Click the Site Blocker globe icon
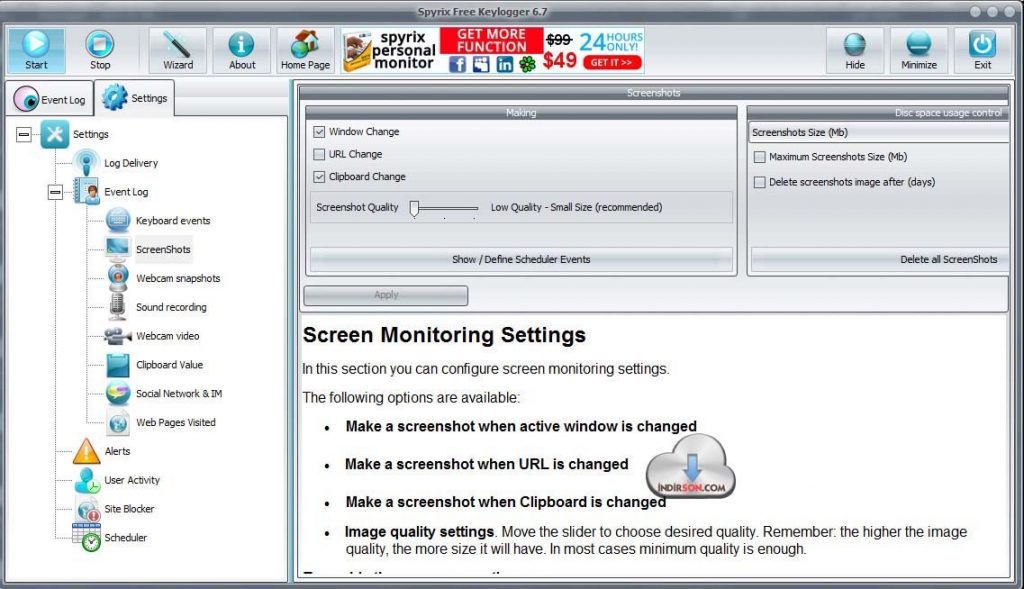The image size is (1024, 589). click(88, 509)
